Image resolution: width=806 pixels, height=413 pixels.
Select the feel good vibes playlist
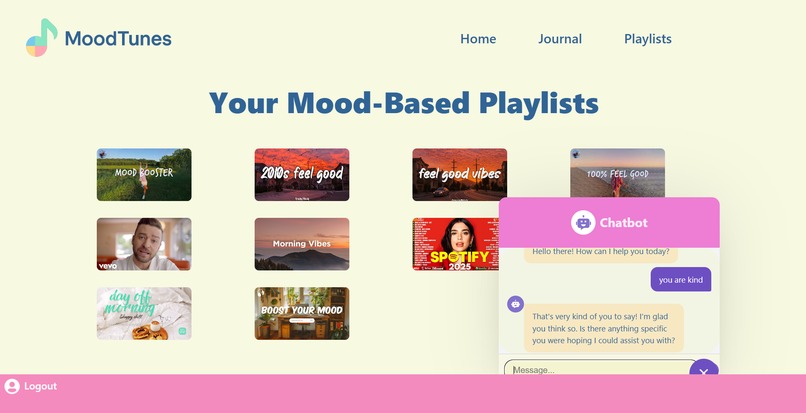click(460, 174)
